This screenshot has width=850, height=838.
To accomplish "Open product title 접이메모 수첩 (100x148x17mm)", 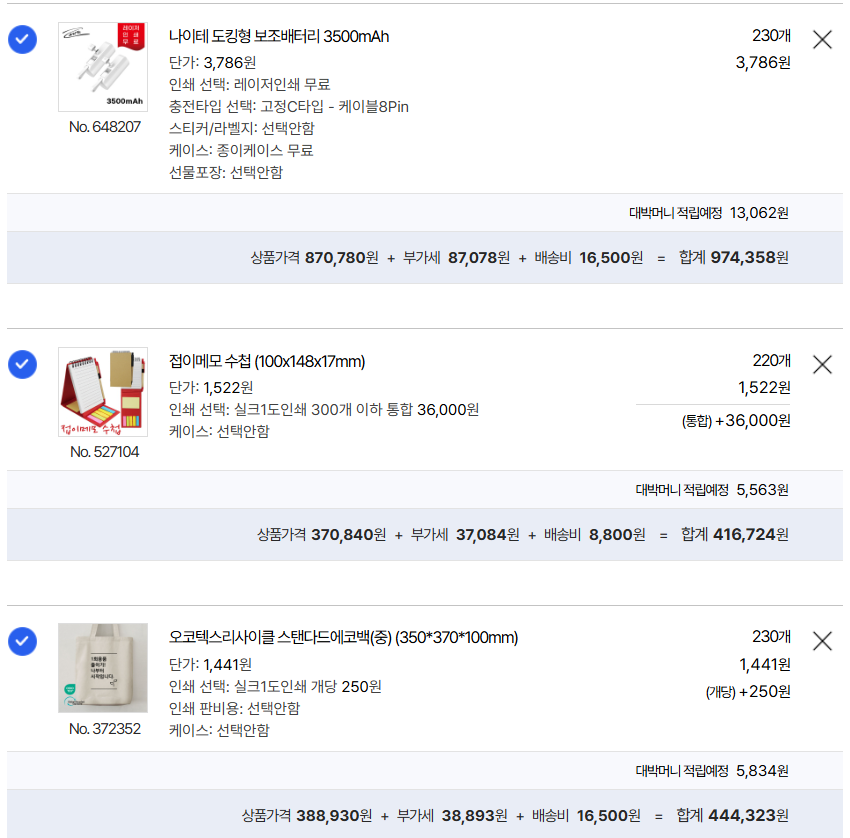I will coord(267,362).
